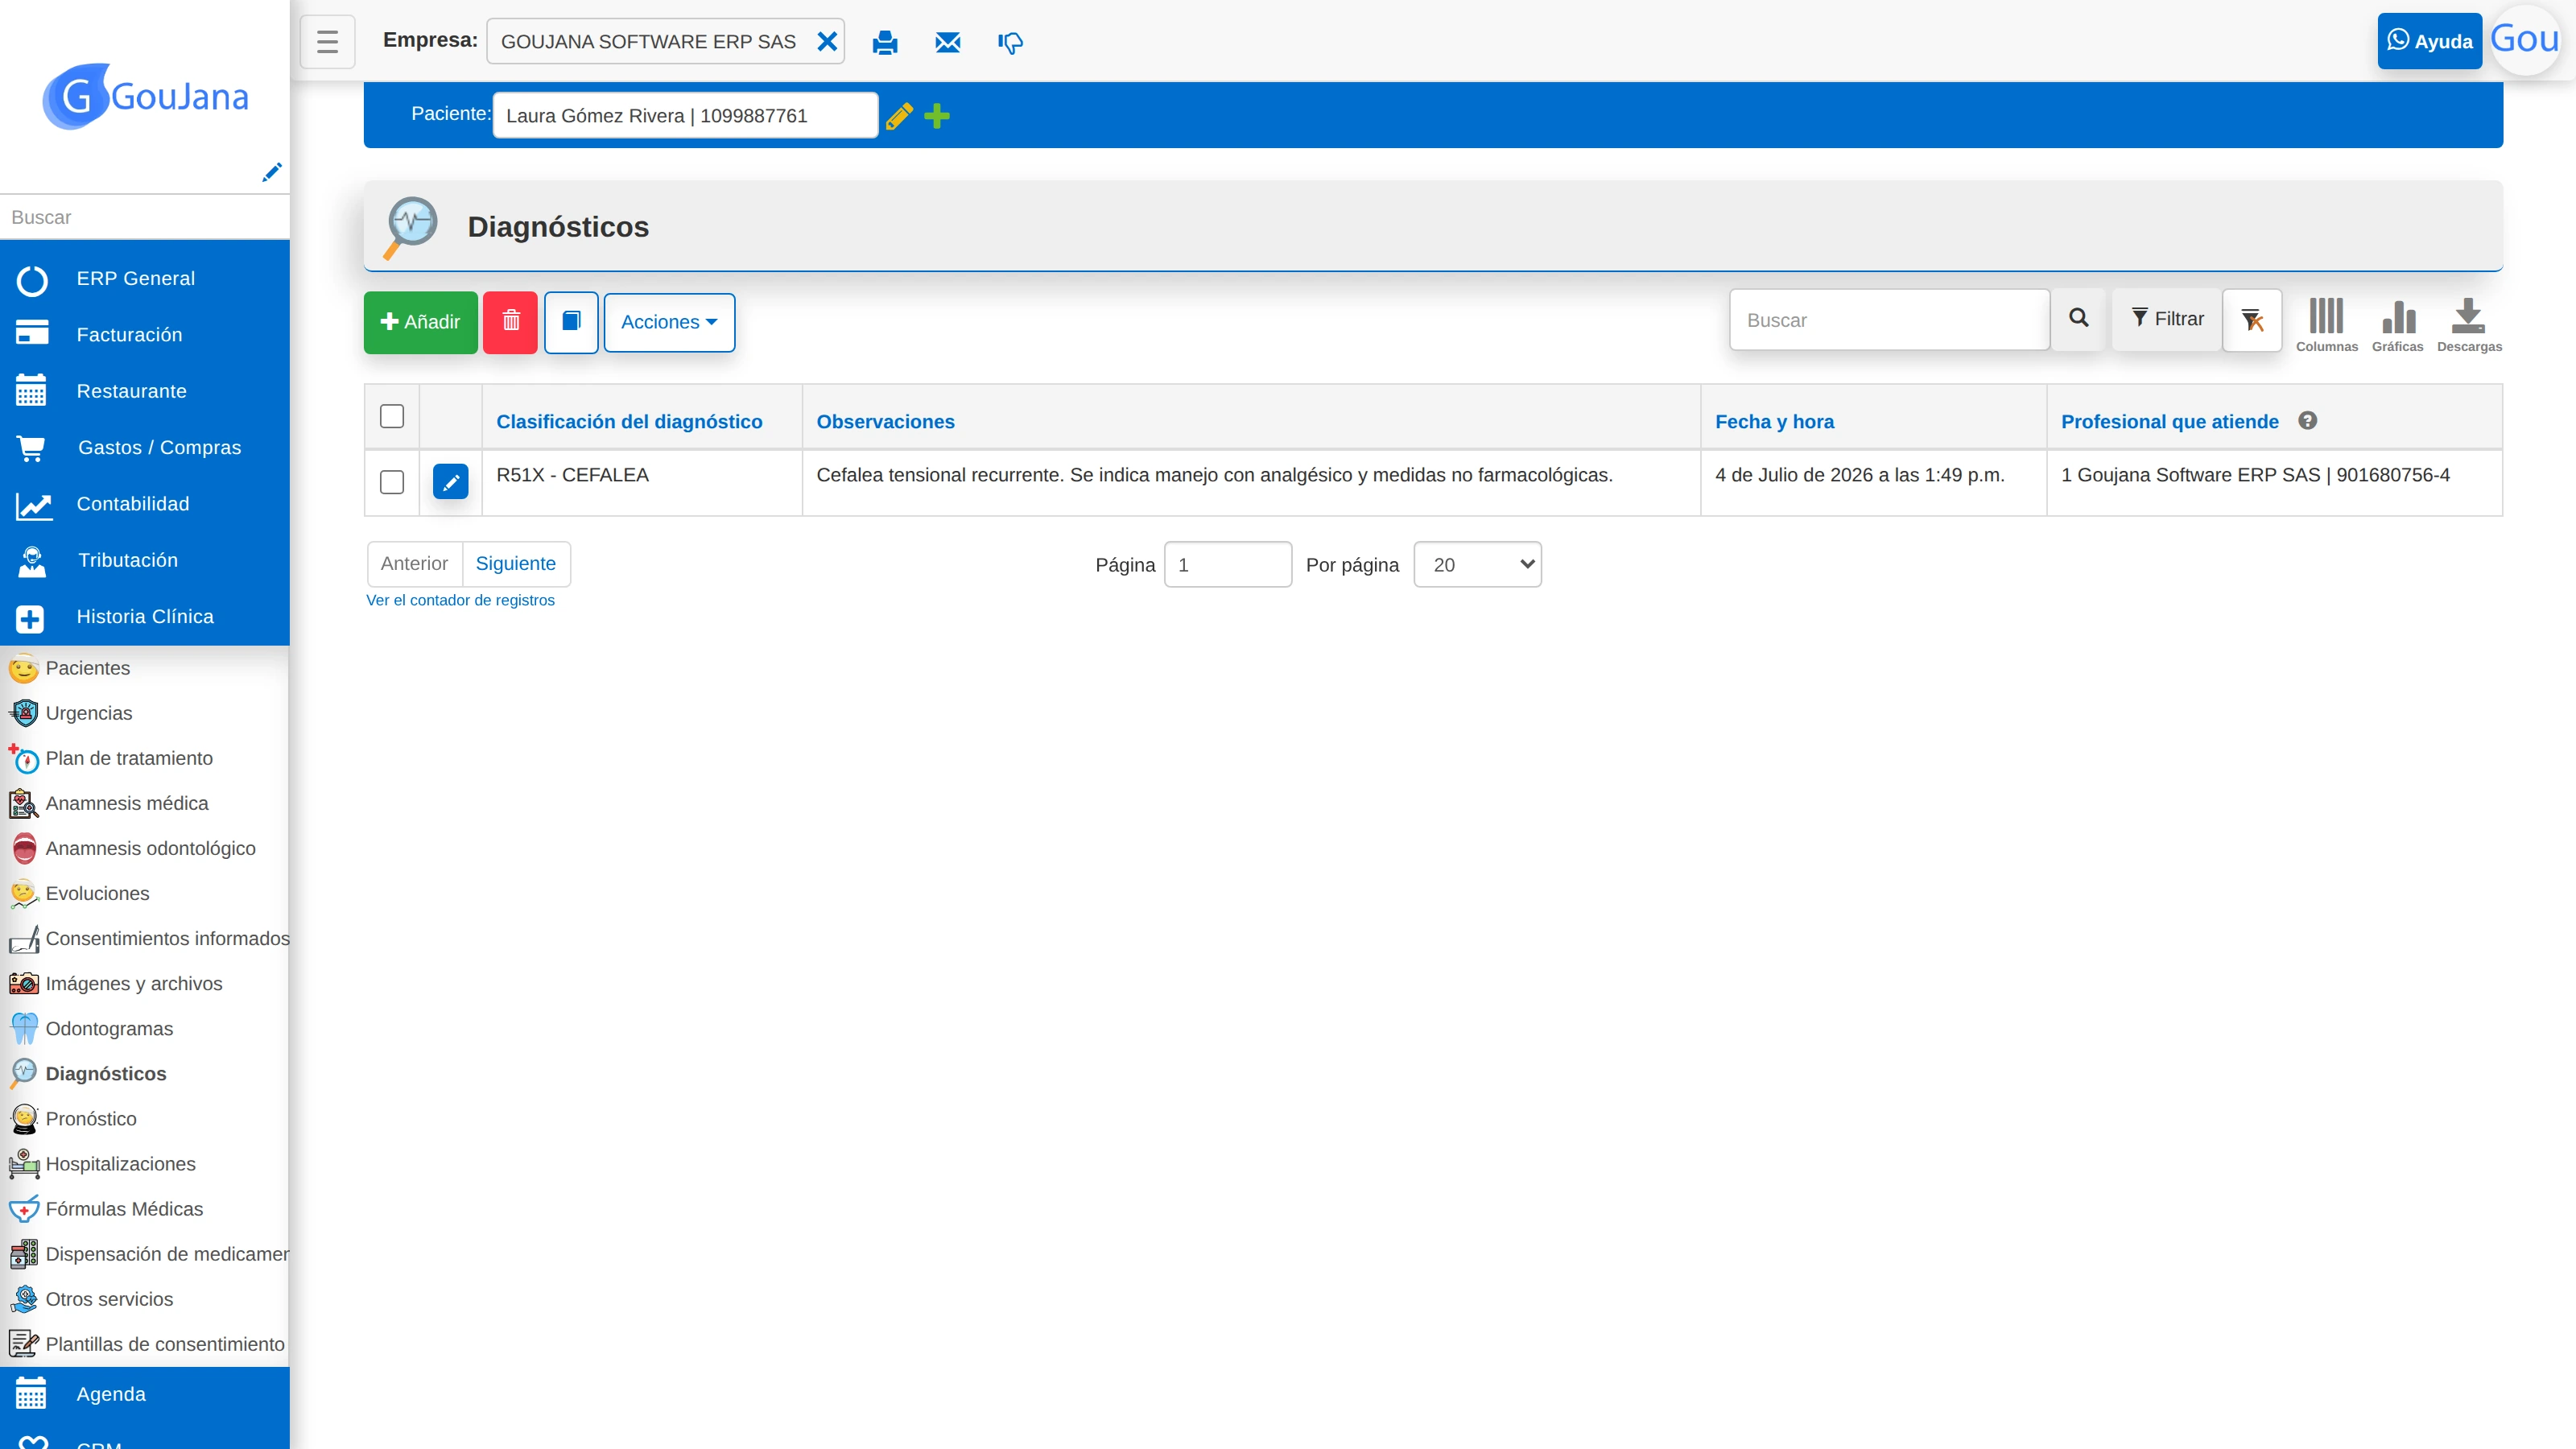
Task: Expand Gastos / Compras module
Action: 145,448
